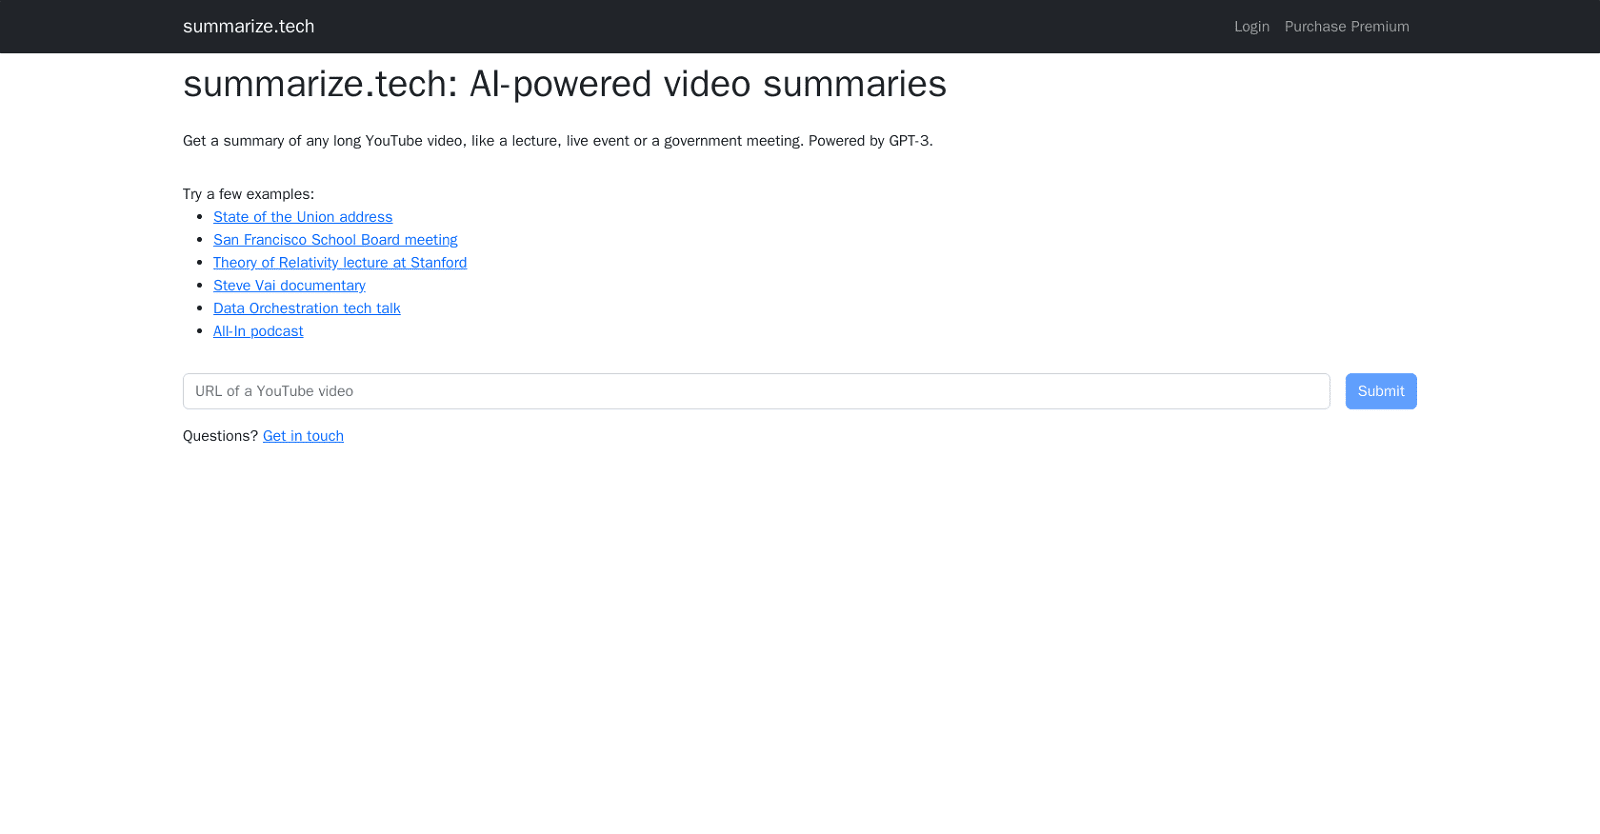Choose Purchase Premium from the top bar

coord(1347,27)
